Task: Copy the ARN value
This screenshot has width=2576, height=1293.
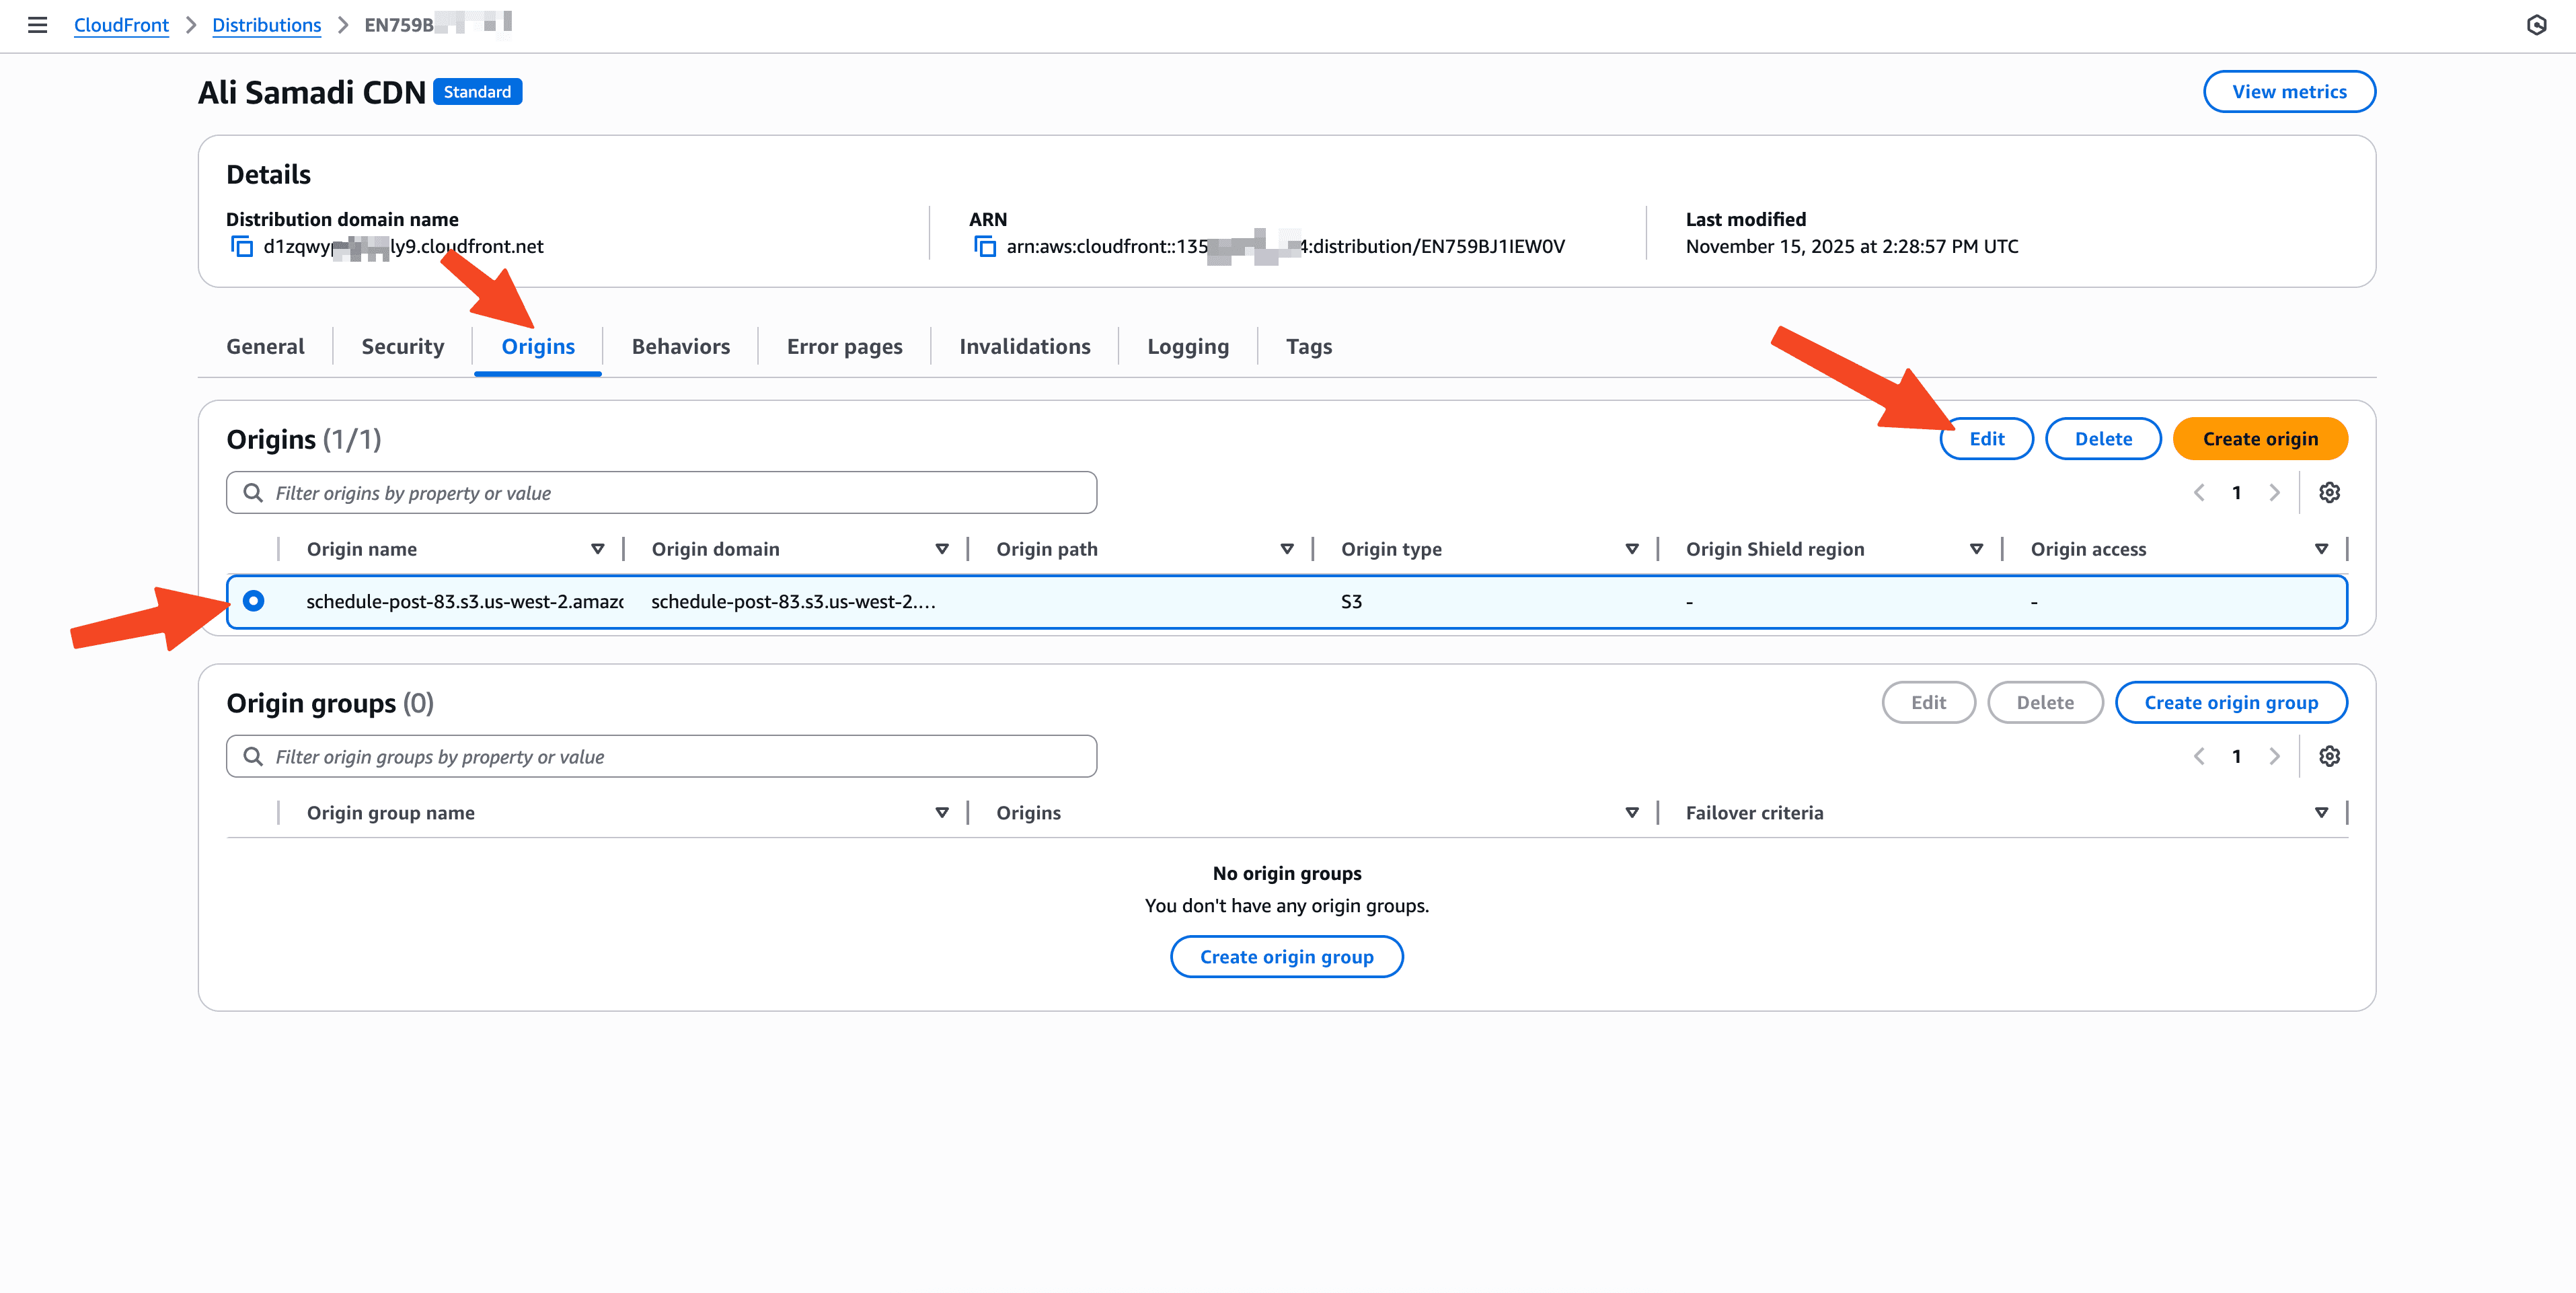Action: click(x=985, y=246)
